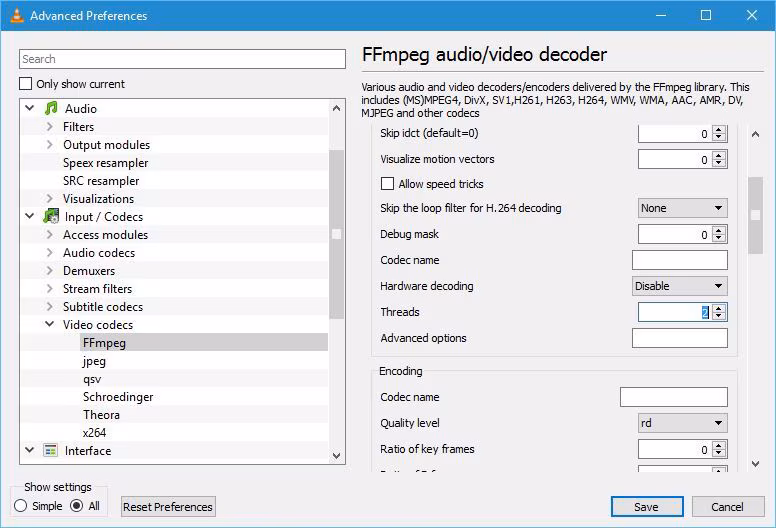
Task: Decrease Debug mask value
Action: click(719, 239)
